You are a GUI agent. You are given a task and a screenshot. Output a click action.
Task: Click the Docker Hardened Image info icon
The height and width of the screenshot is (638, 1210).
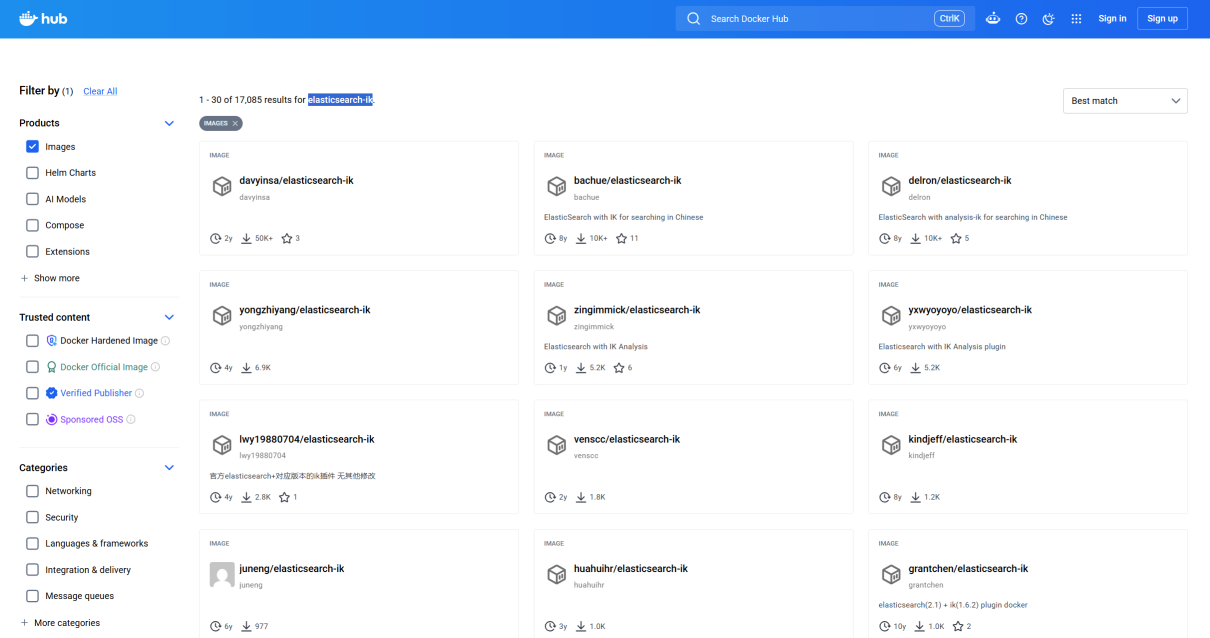coord(166,341)
